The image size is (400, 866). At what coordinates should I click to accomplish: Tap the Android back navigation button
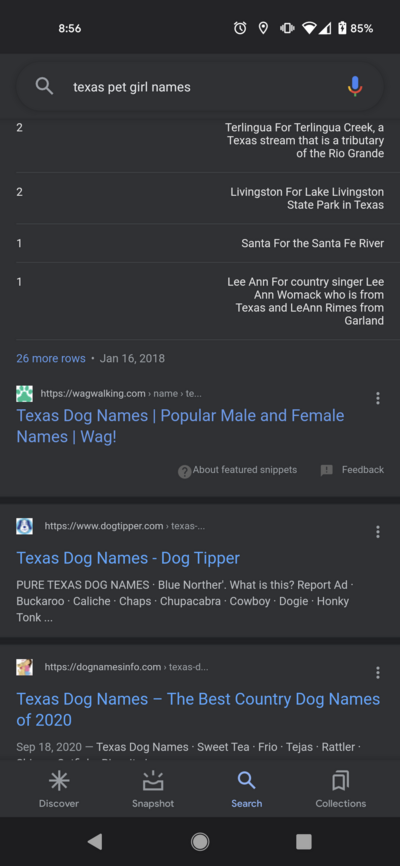[x=95, y=841]
